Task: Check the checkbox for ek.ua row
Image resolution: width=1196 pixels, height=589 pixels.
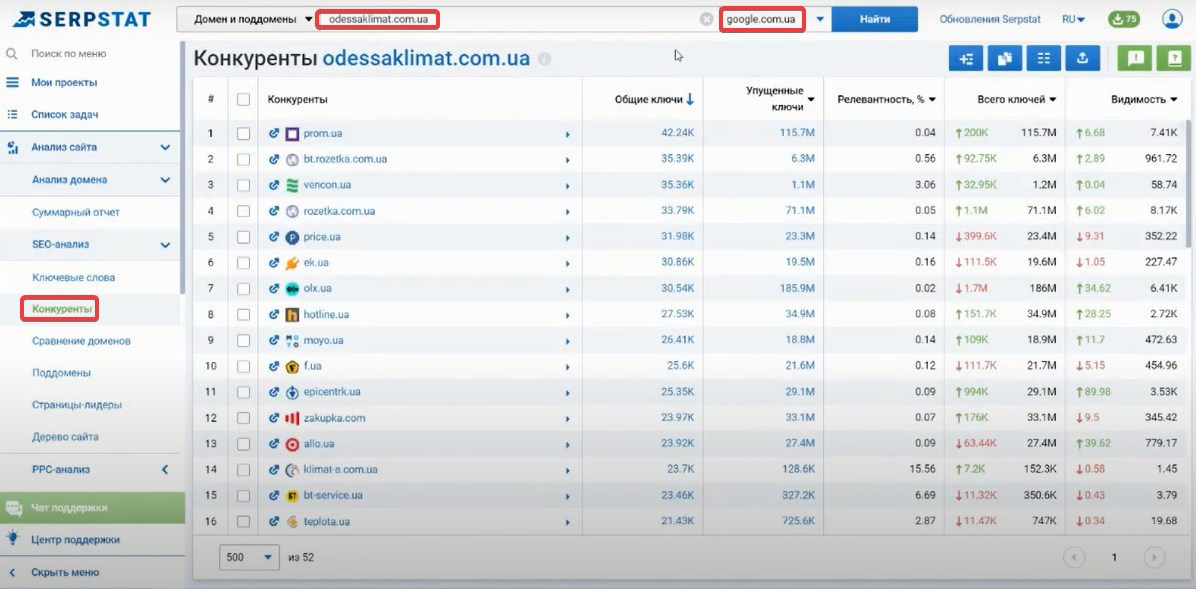Action: 243,263
